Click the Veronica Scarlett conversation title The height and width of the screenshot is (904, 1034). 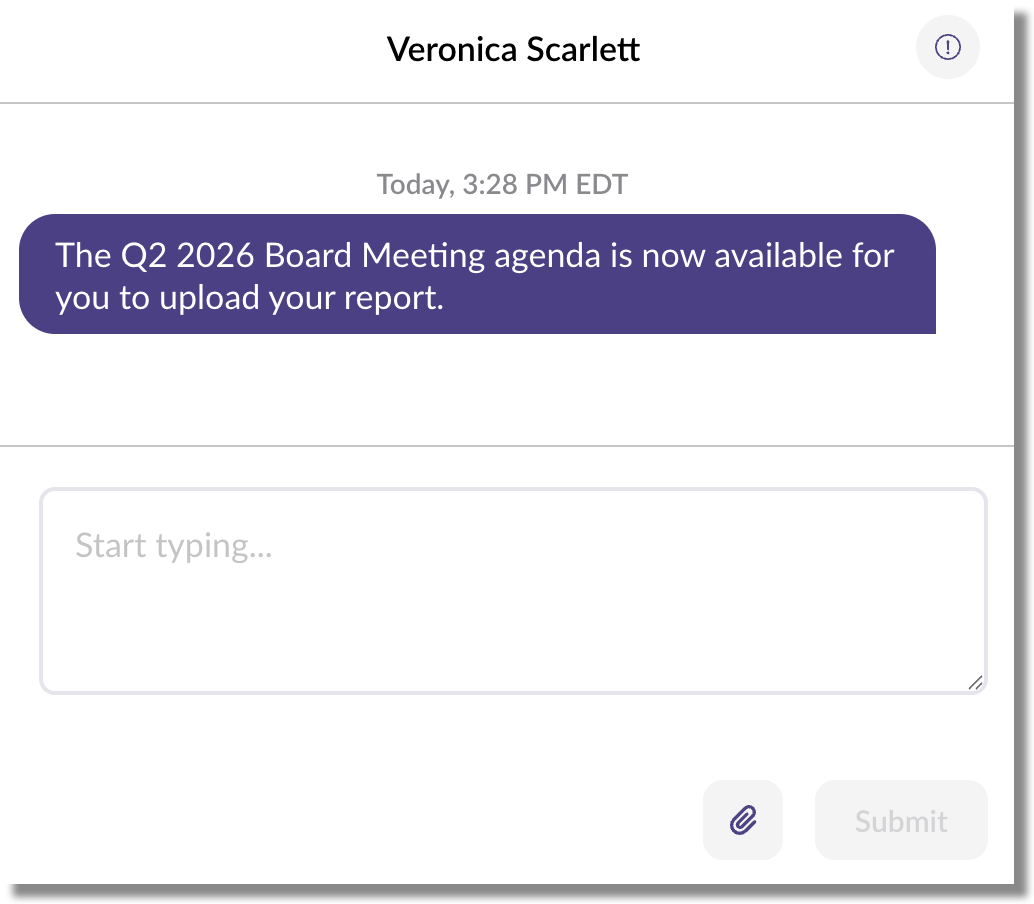point(513,49)
